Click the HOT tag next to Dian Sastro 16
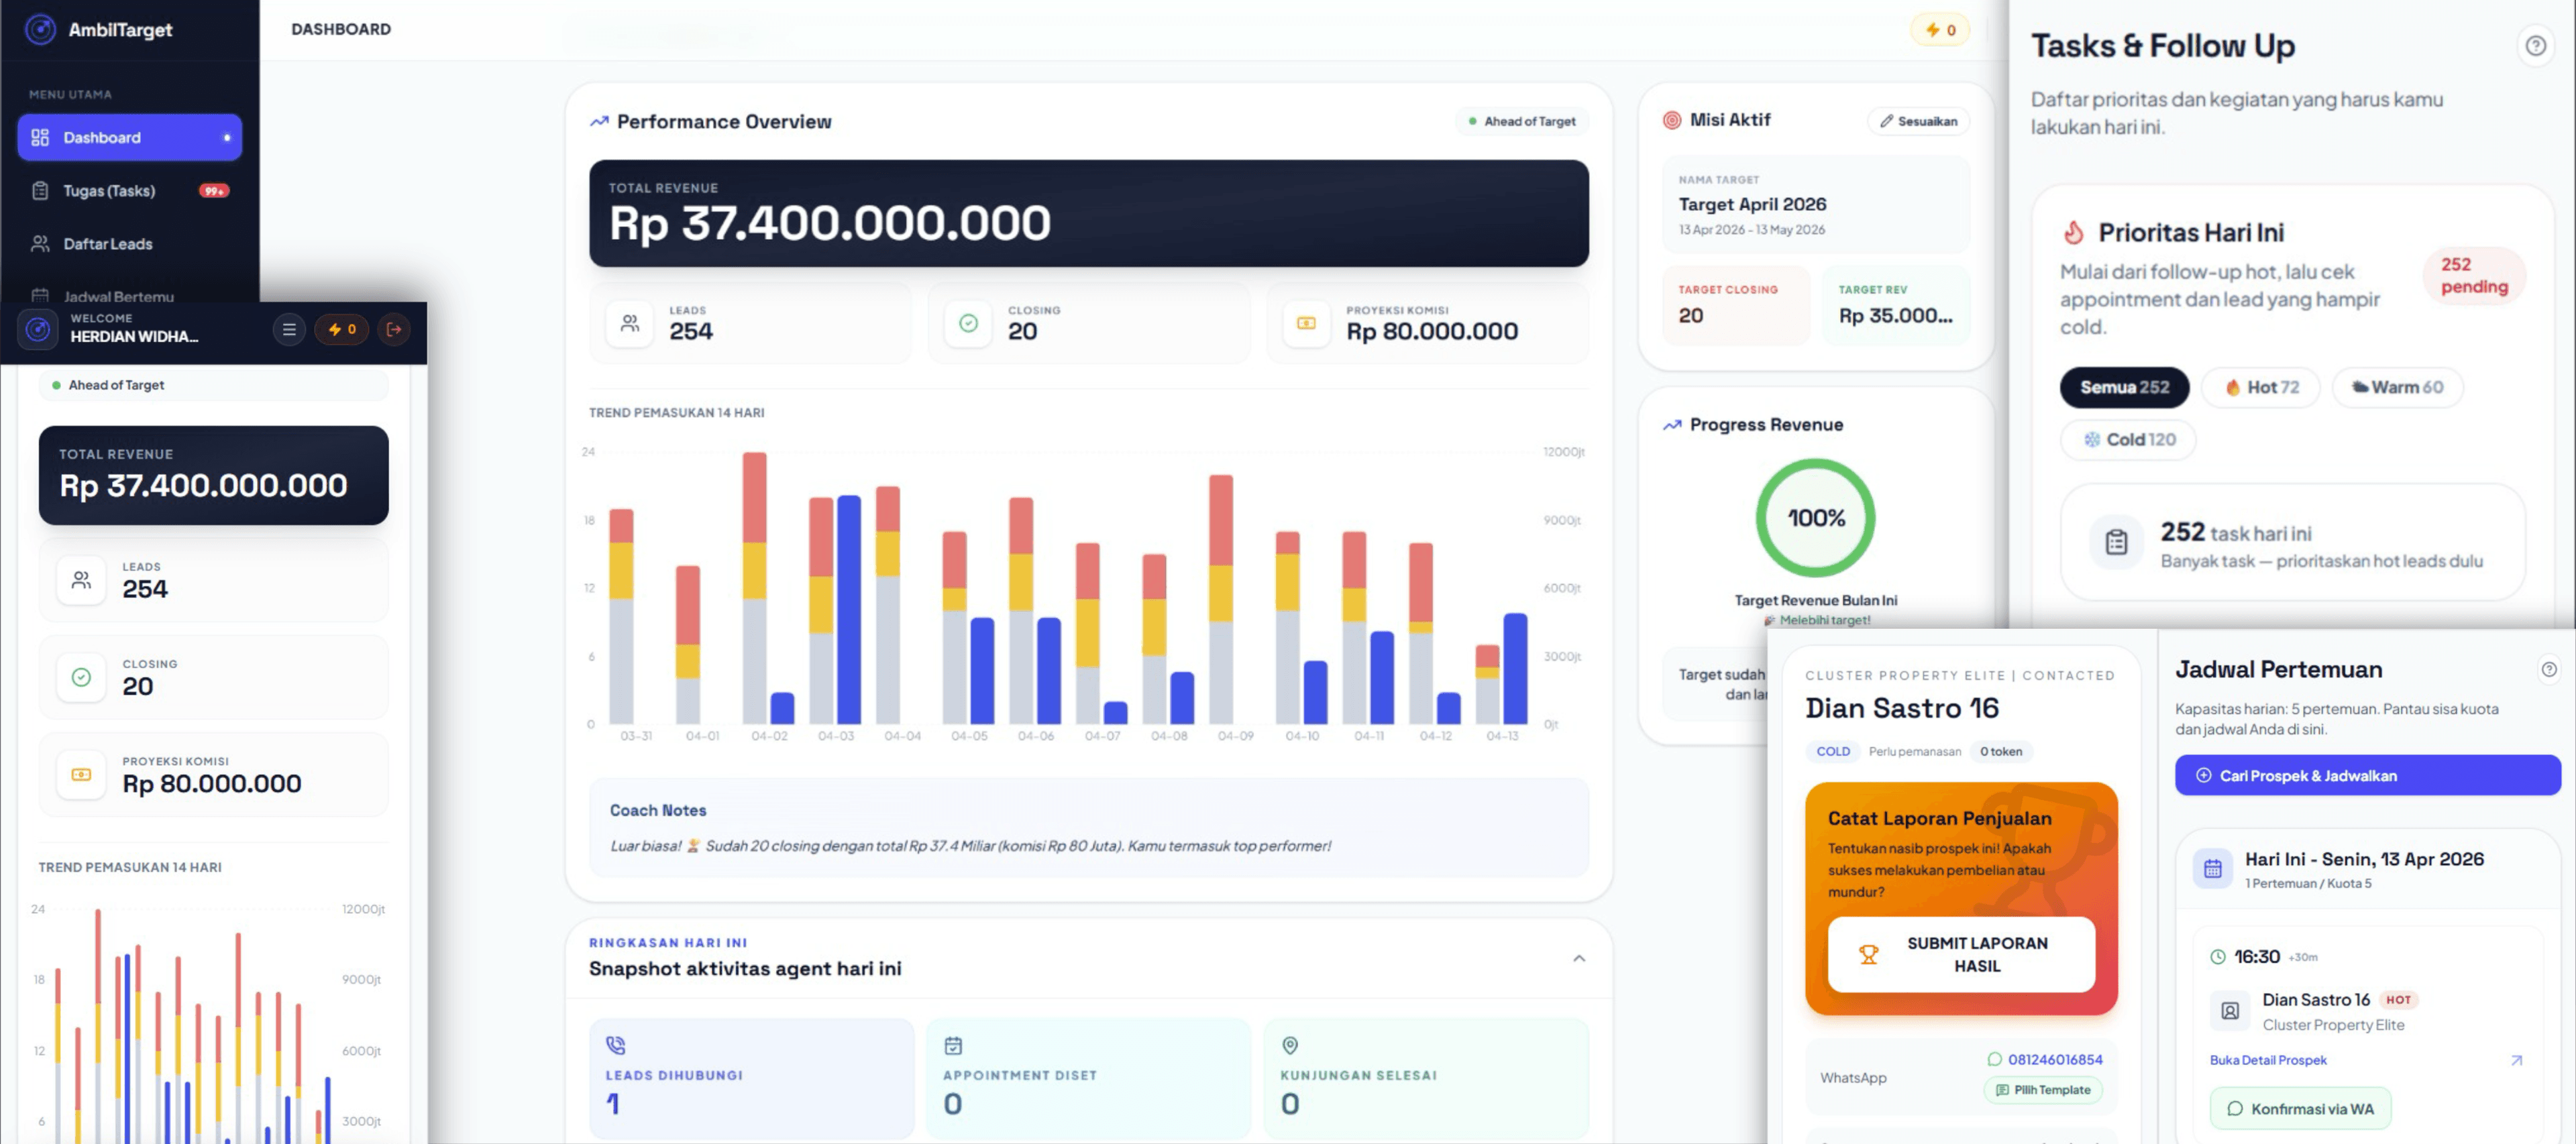2576x1144 pixels. 2398,1000
